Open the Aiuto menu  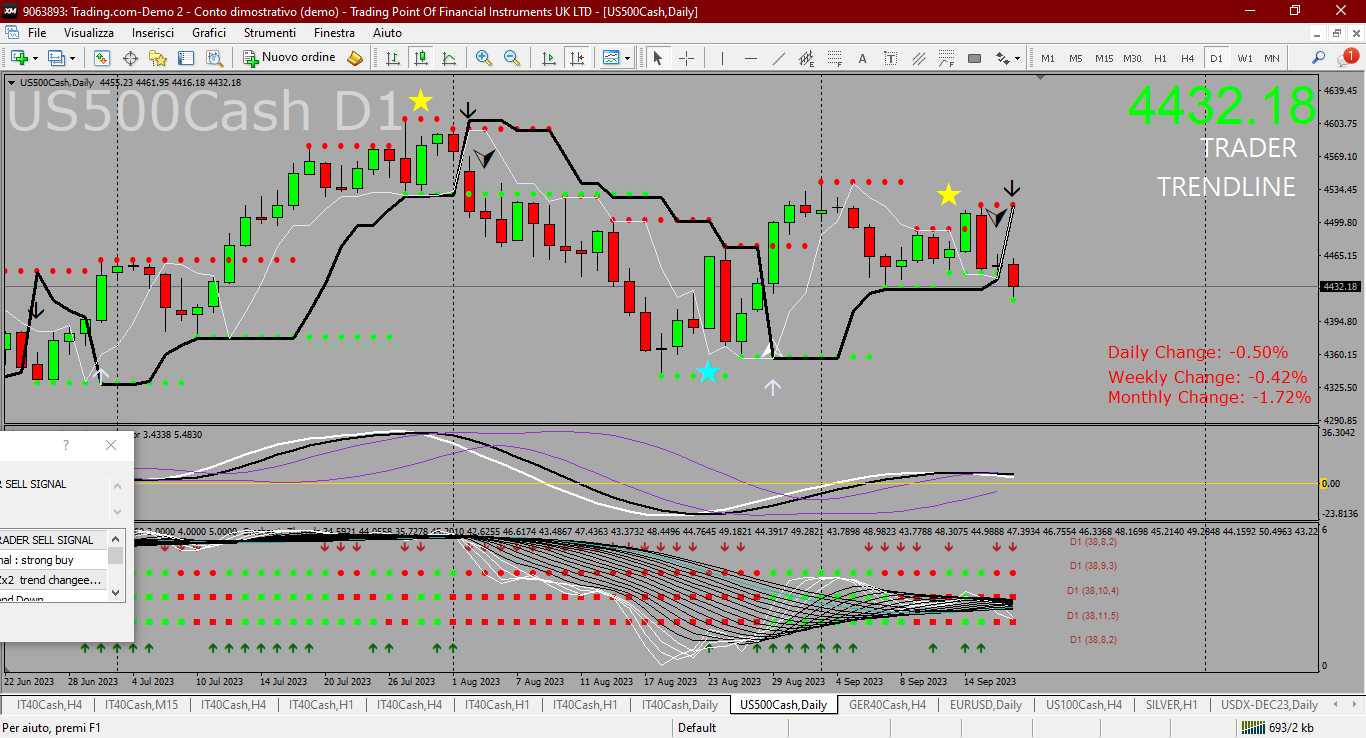point(387,33)
